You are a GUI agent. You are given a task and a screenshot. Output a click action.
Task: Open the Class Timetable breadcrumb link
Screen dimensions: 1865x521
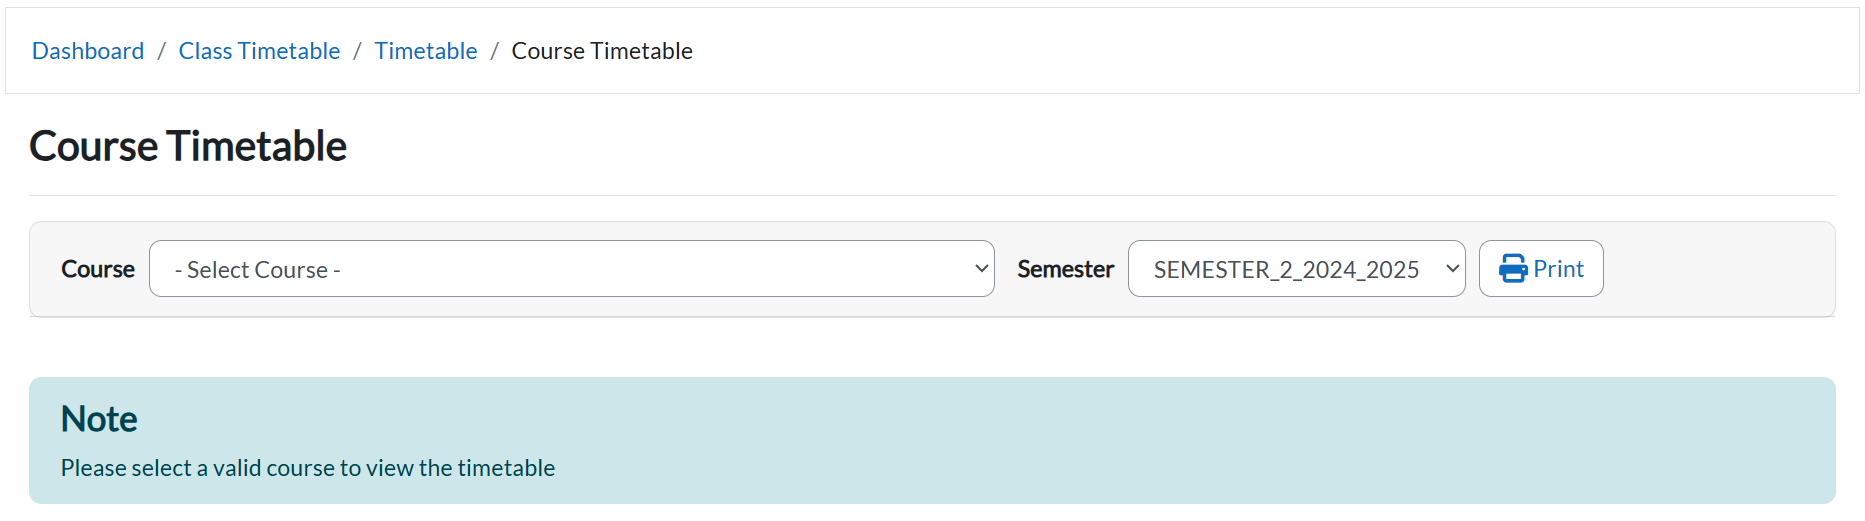point(259,51)
